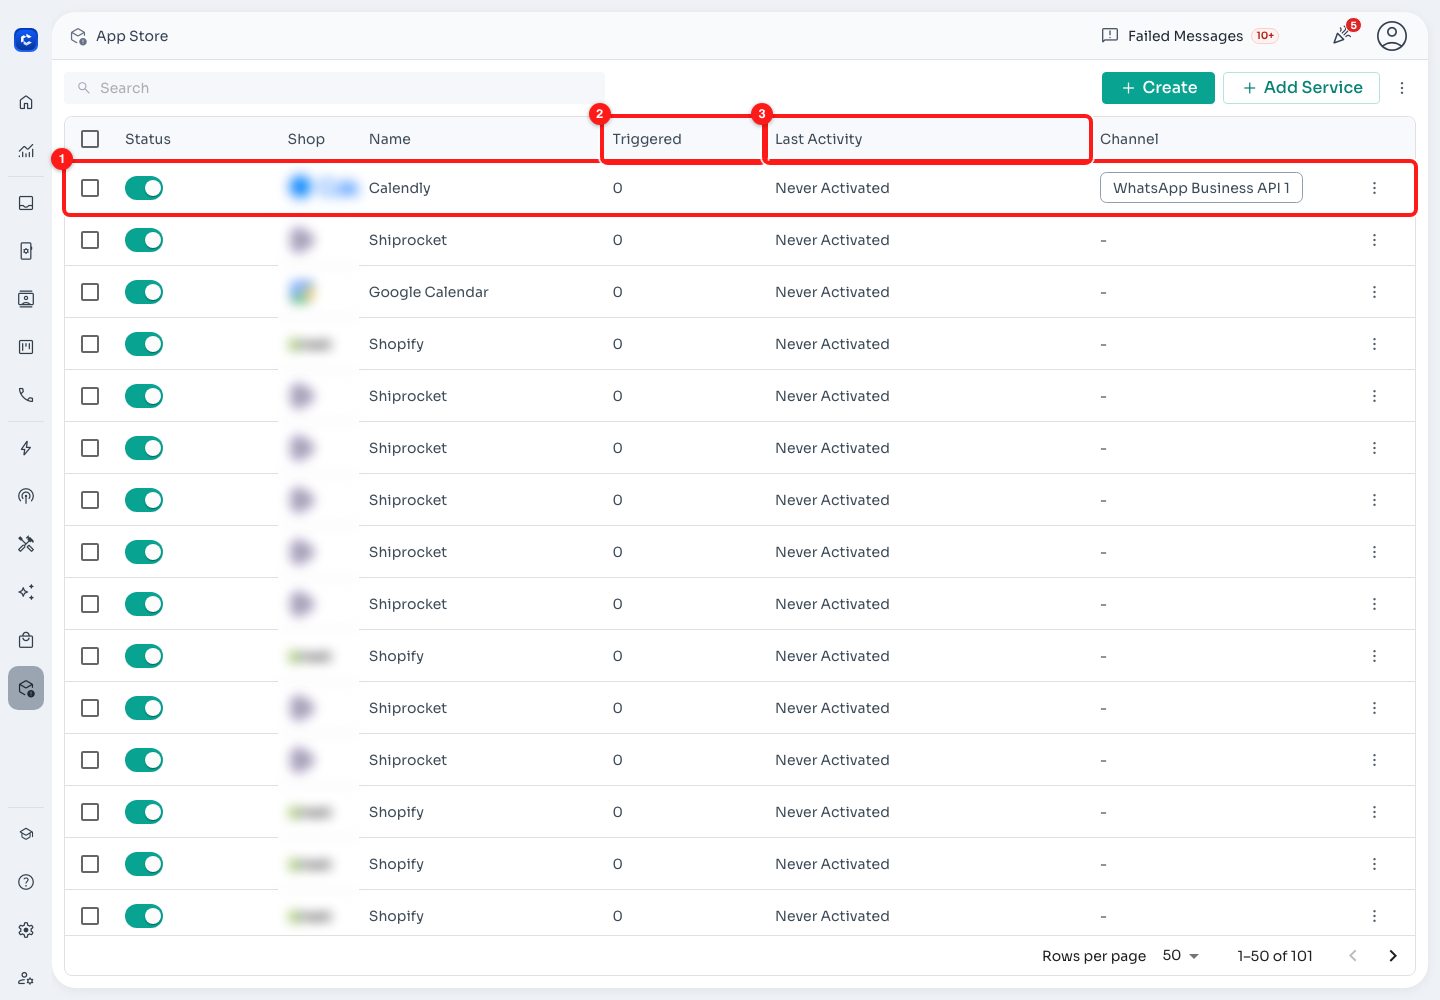Open the party popper announcements icon

[1343, 36]
